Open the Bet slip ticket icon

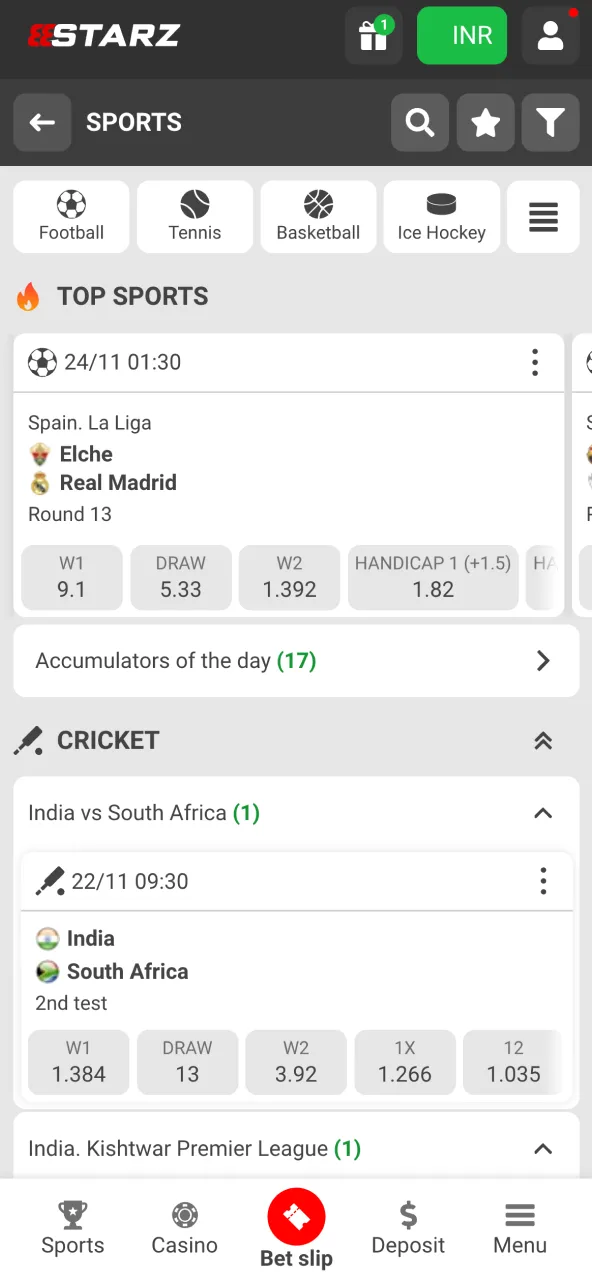[x=296, y=1218]
